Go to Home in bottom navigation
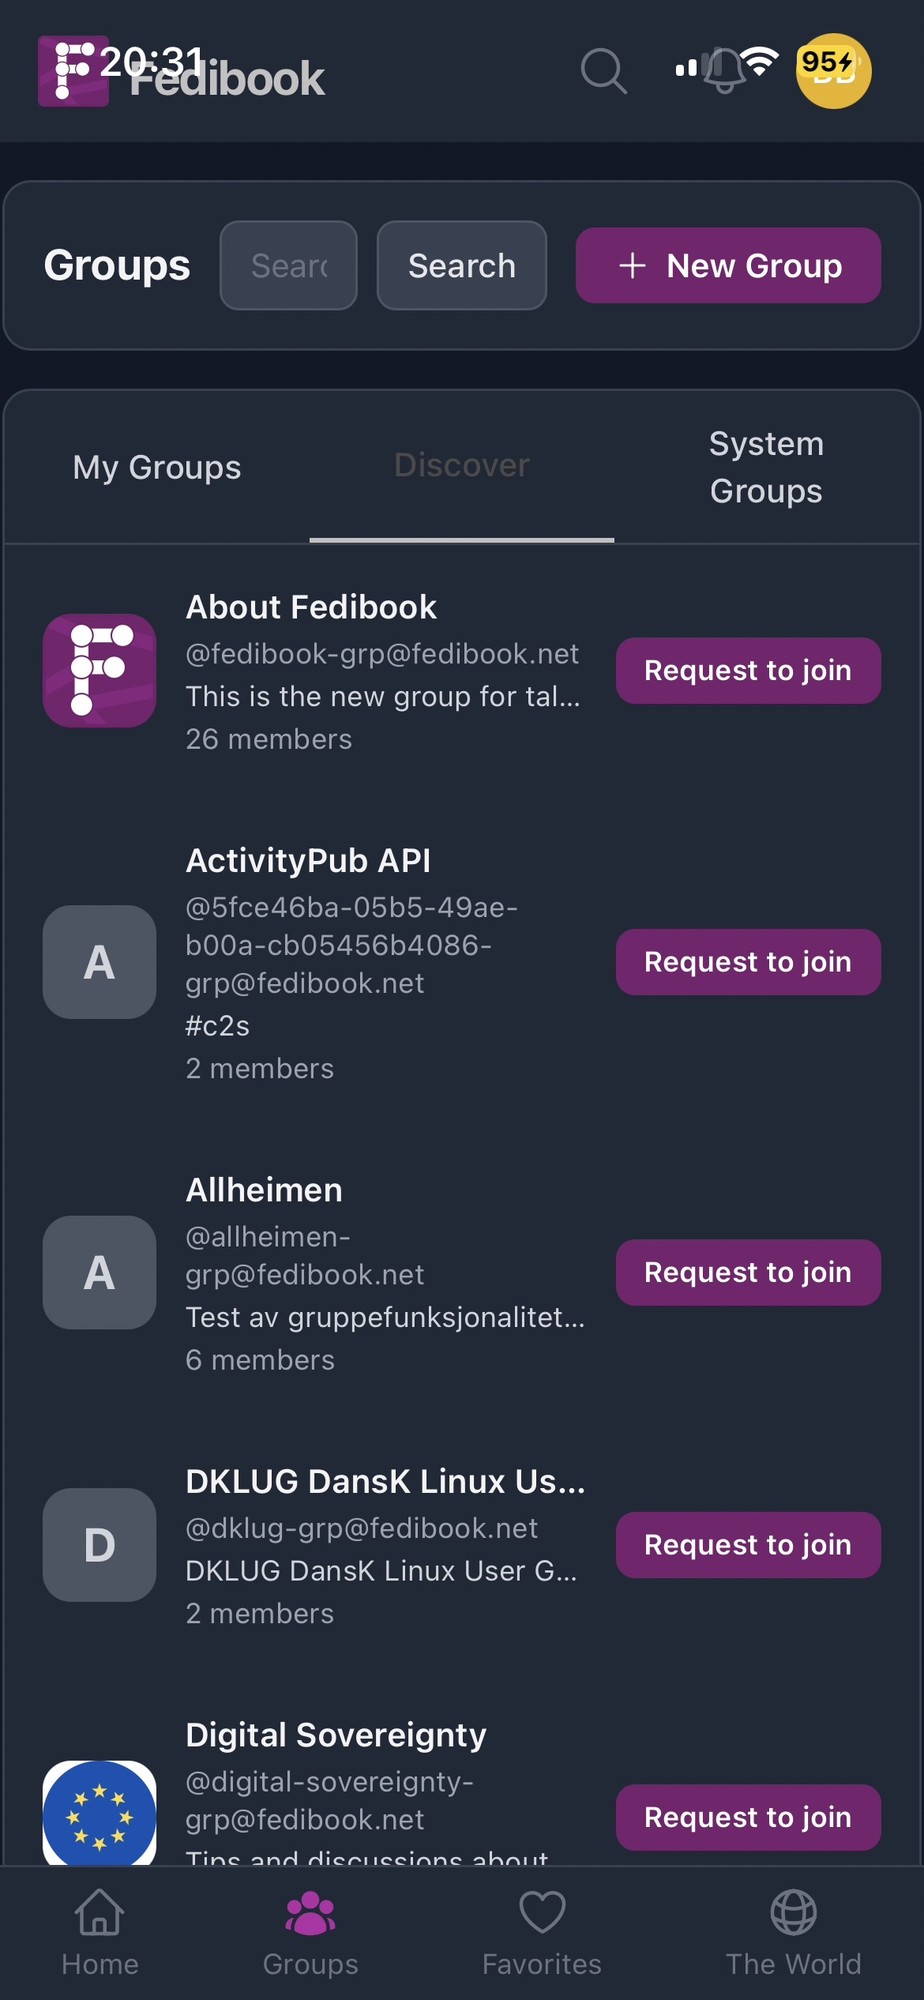 pyautogui.click(x=100, y=1932)
